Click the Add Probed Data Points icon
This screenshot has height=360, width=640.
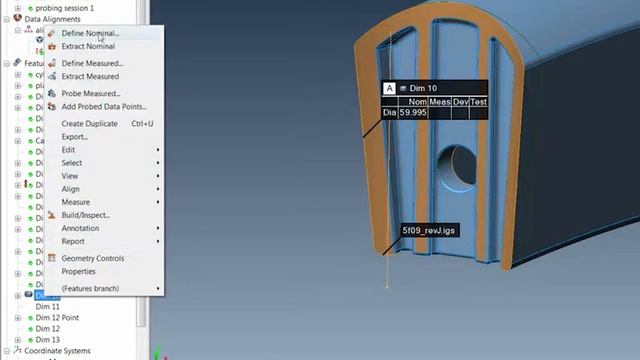[52, 107]
